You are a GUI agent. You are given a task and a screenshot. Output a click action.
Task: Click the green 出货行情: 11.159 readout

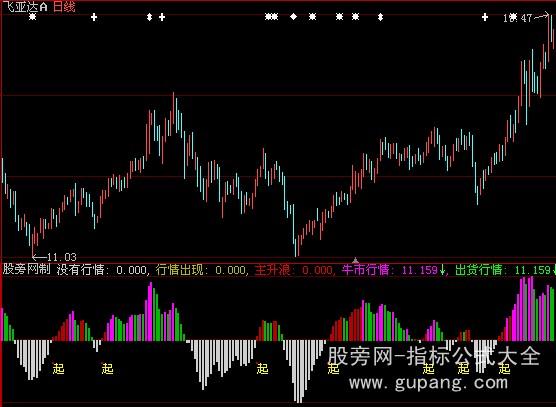505,270
